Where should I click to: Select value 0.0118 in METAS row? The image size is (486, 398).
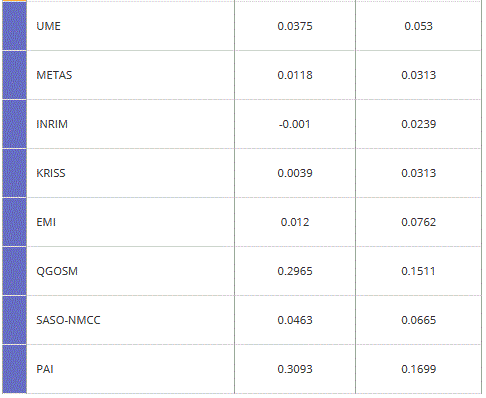click(295, 75)
